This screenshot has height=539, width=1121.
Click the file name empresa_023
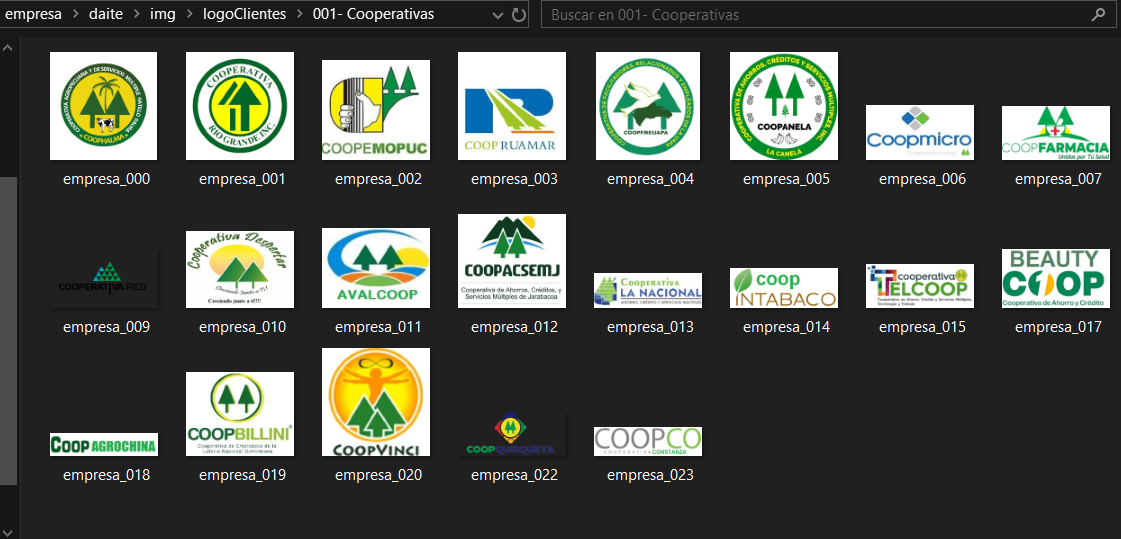(651, 475)
